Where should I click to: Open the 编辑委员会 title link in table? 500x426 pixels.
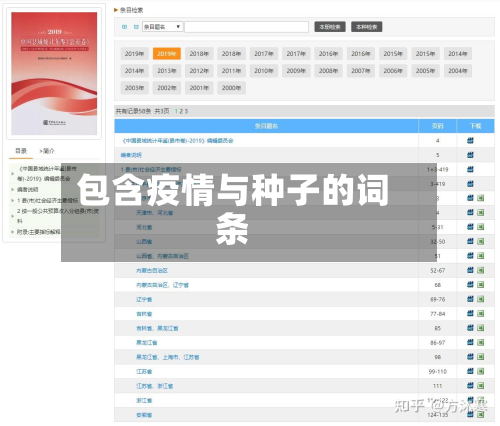coord(178,141)
